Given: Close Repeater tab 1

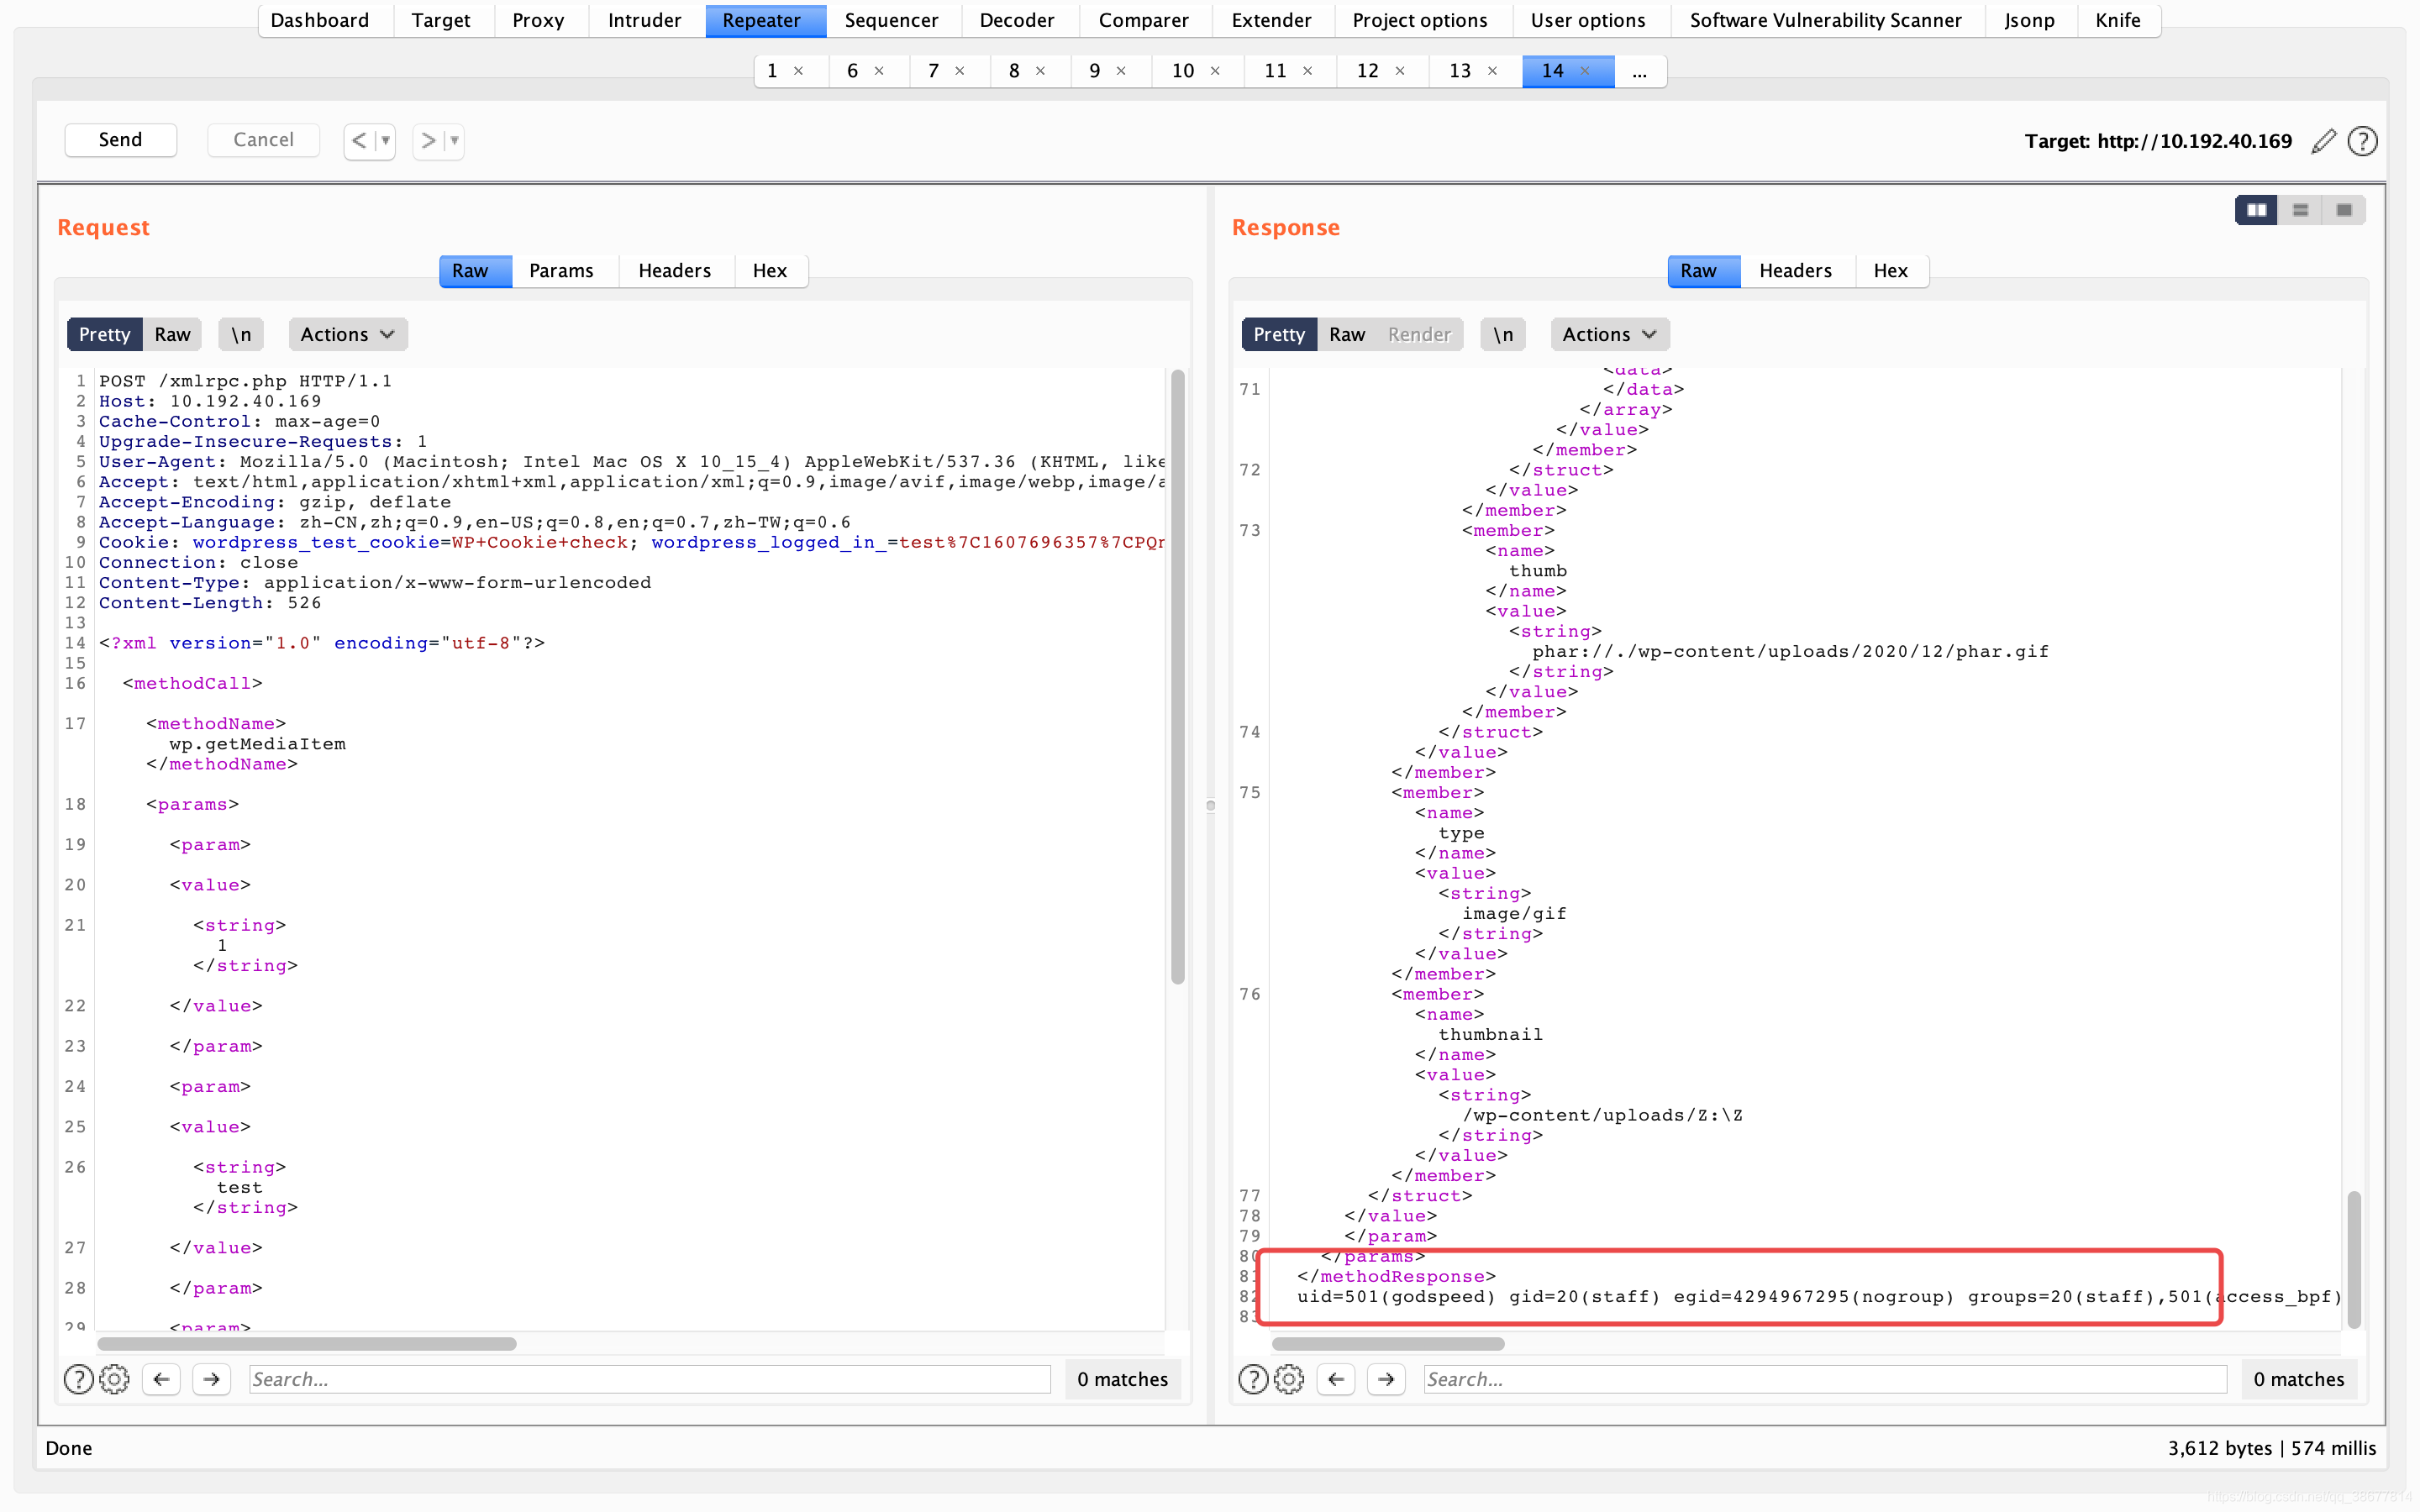Looking at the screenshot, I should click(x=798, y=71).
